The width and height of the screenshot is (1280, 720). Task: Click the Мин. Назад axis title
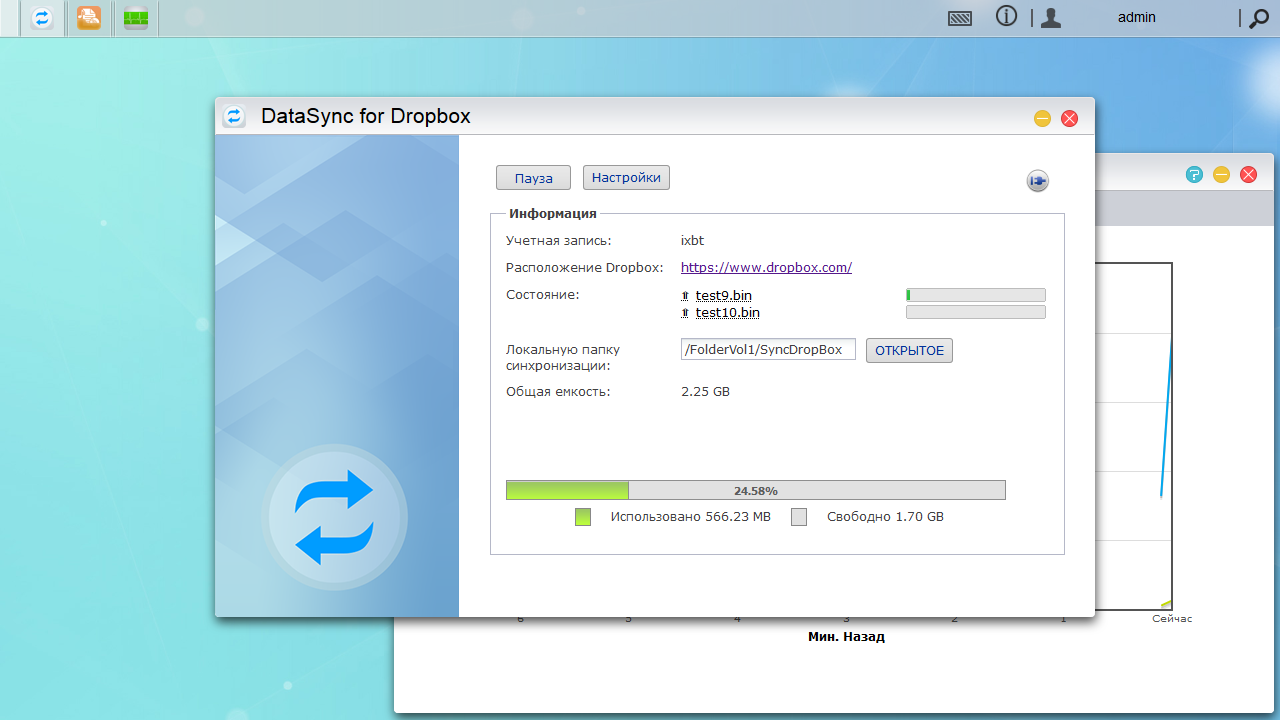pyautogui.click(x=846, y=636)
